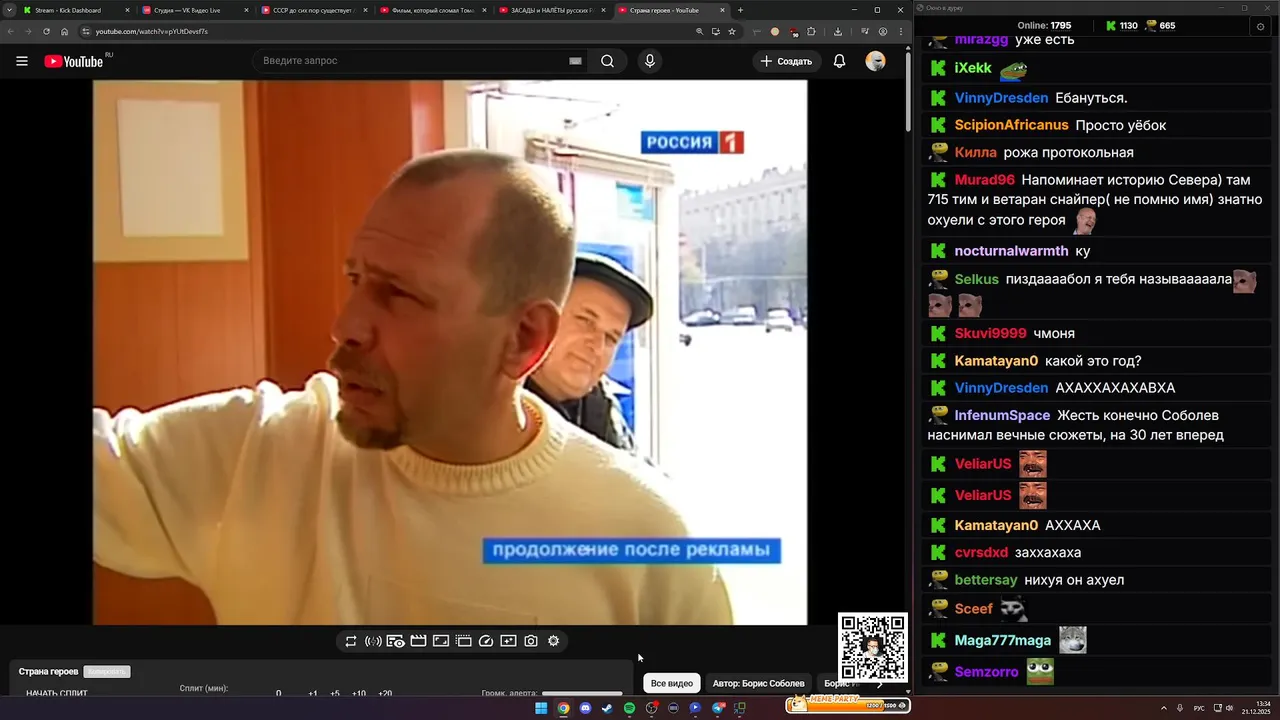The height and width of the screenshot is (720, 1280).
Task: Take a screenshot with camera icon
Action: pos(531,641)
